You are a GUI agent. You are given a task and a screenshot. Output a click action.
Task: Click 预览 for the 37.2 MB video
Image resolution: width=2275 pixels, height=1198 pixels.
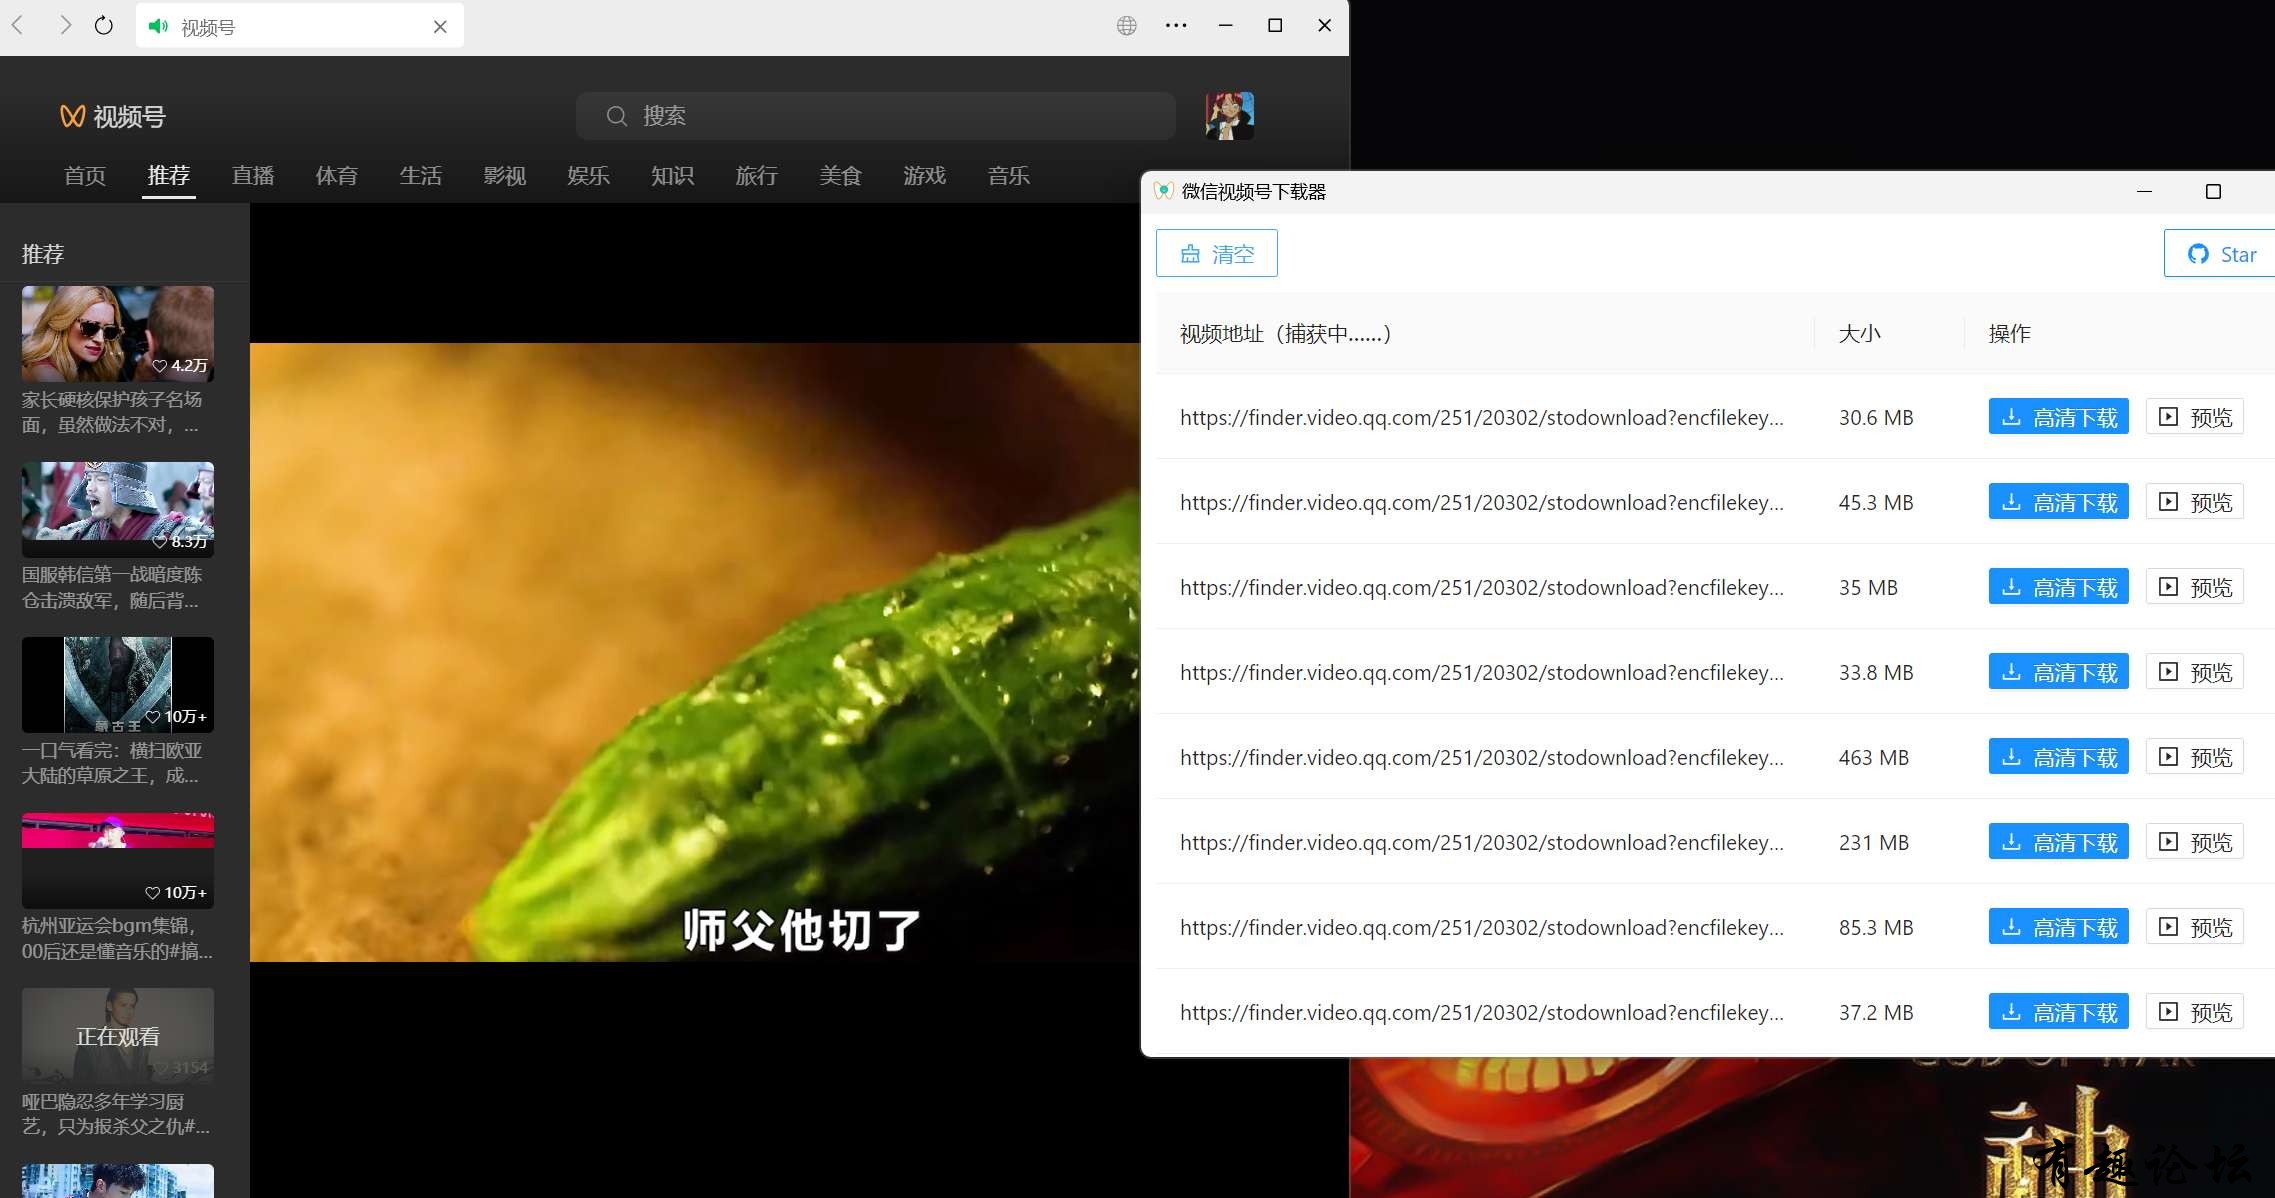point(2195,1012)
